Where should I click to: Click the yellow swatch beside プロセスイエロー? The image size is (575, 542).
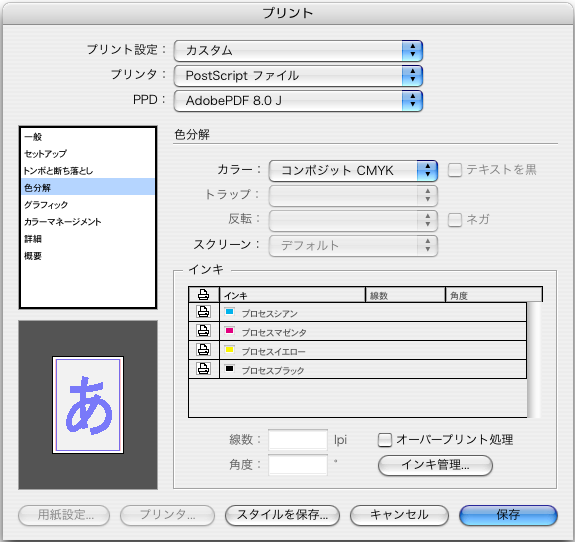pos(230,349)
